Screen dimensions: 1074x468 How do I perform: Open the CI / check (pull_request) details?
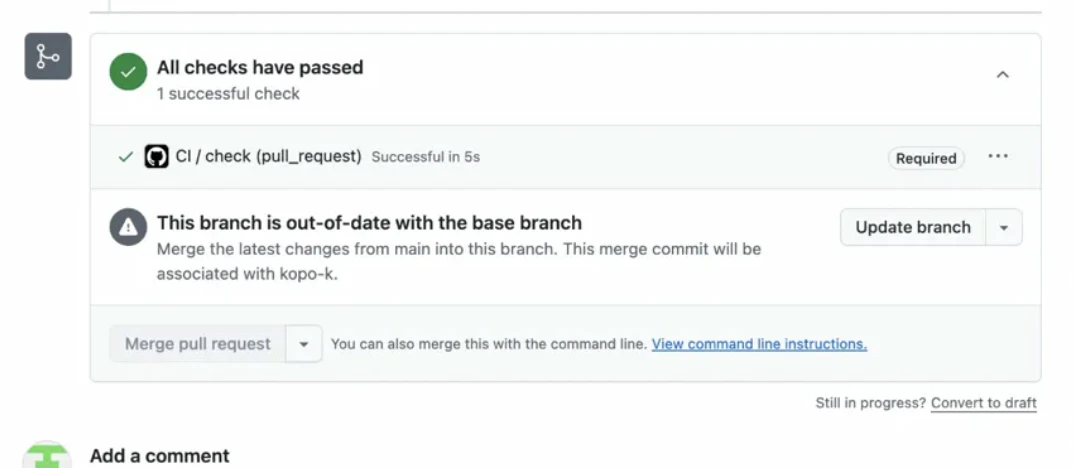click(268, 156)
